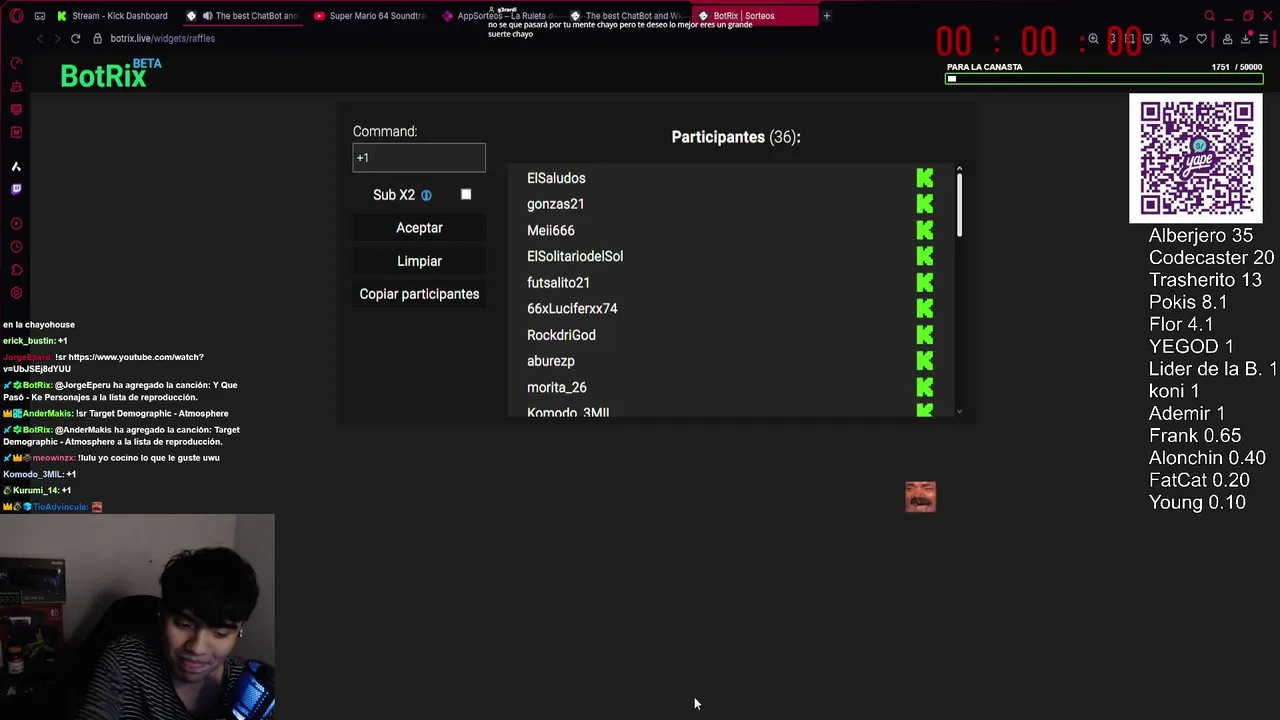Click the profile stamp icon in toolbar

pyautogui.click(x=1228, y=39)
